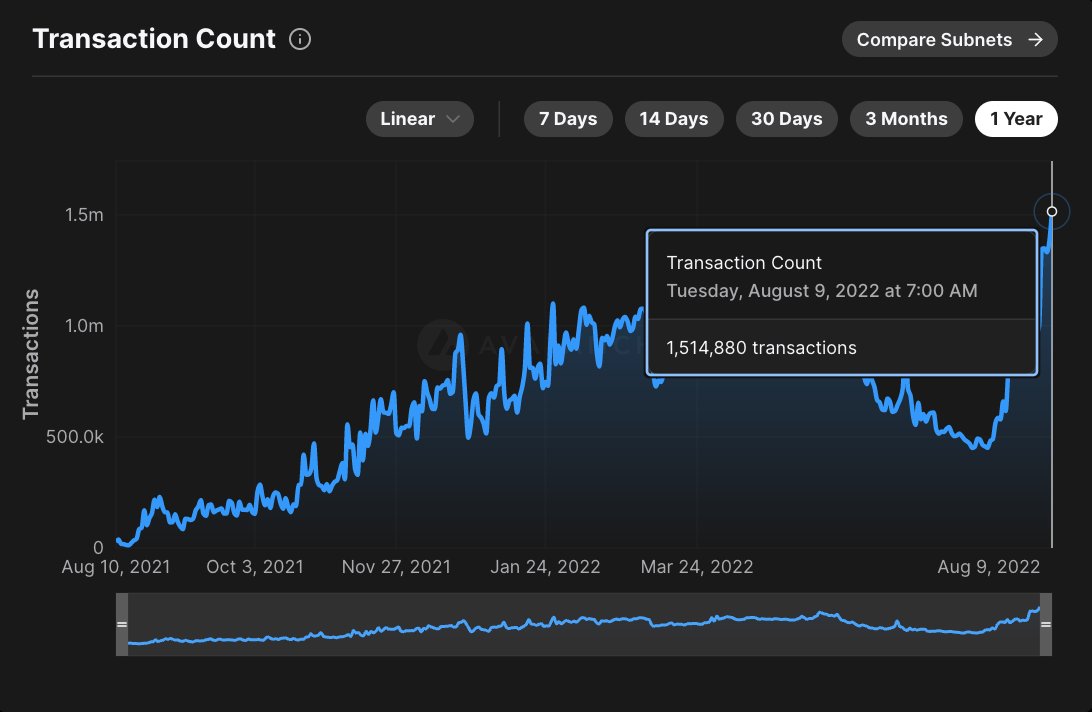Viewport: 1092px width, 712px height.
Task: Click the highlighted data point marker on the chart
Action: [x=1051, y=211]
